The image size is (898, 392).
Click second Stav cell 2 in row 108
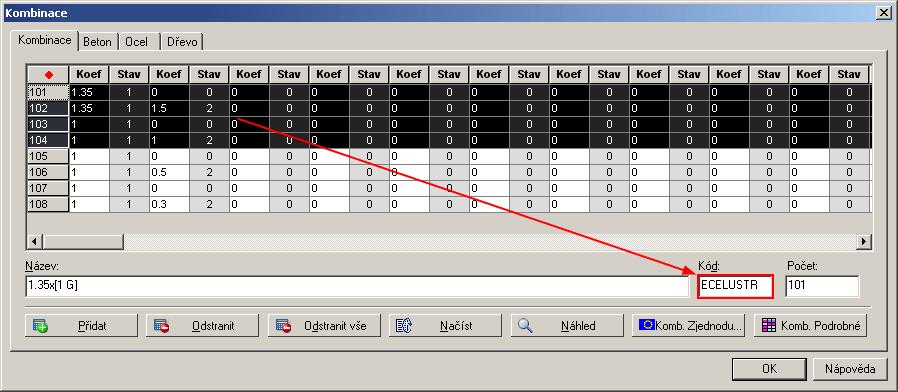[x=210, y=204]
